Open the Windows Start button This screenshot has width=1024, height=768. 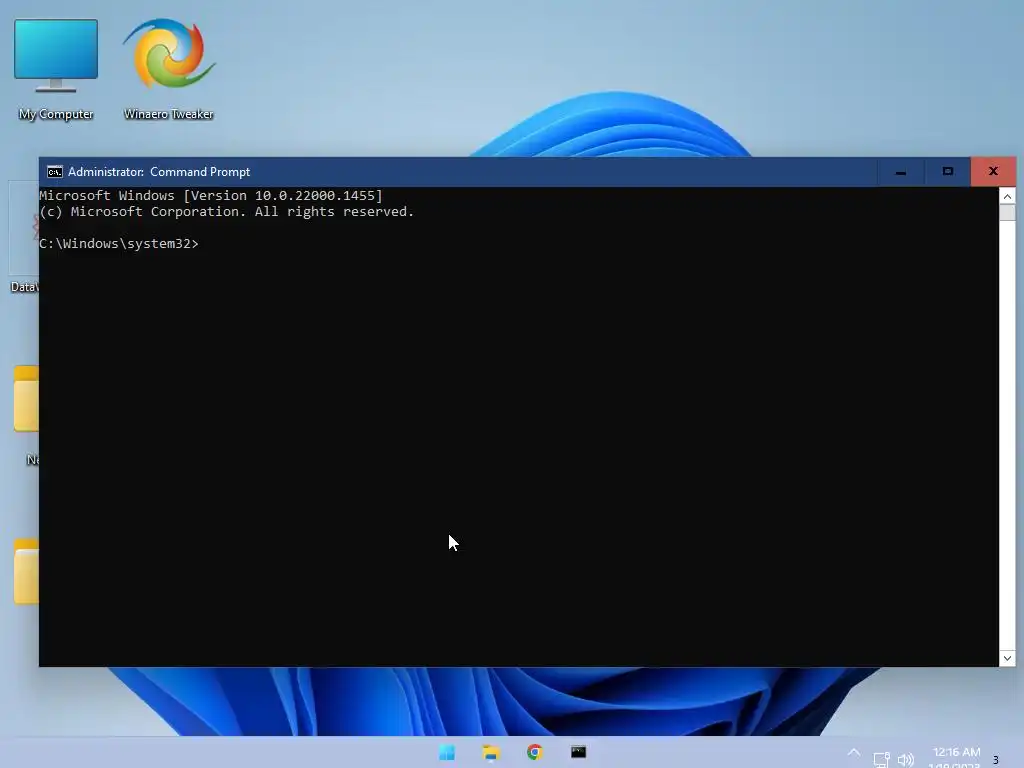coord(447,752)
